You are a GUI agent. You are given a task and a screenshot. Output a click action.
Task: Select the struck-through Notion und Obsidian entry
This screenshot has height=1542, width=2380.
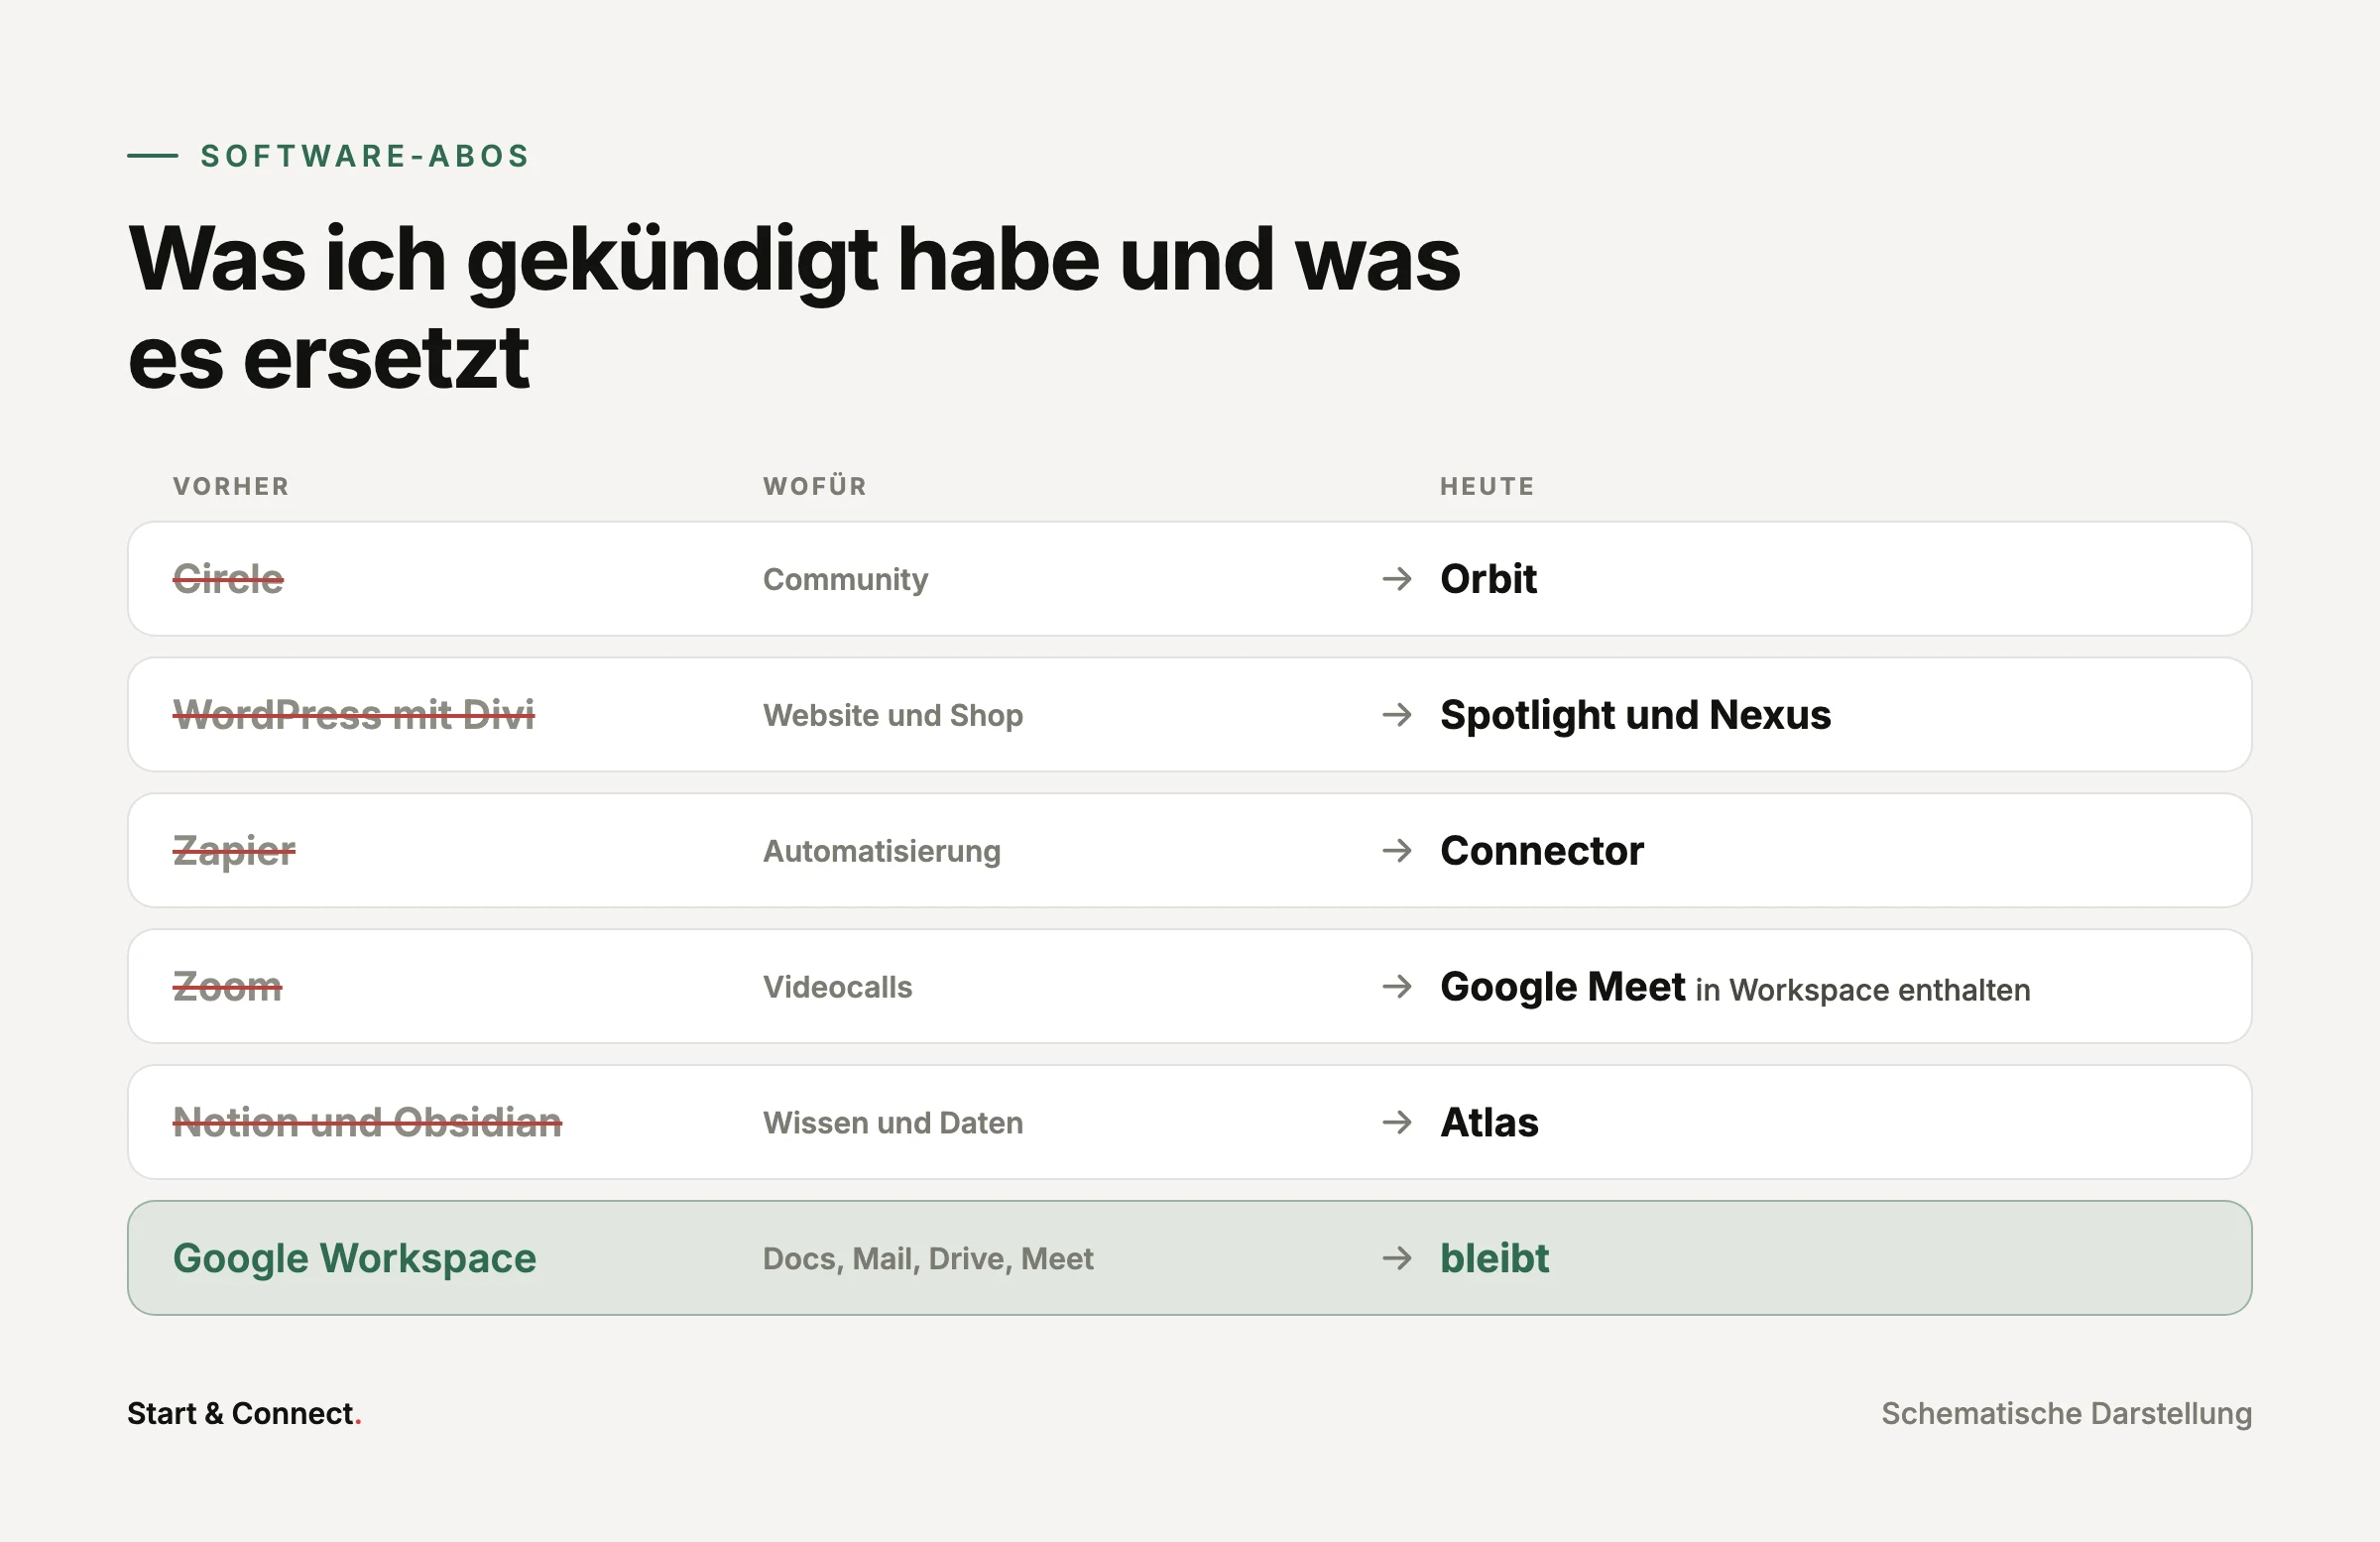(x=367, y=1123)
